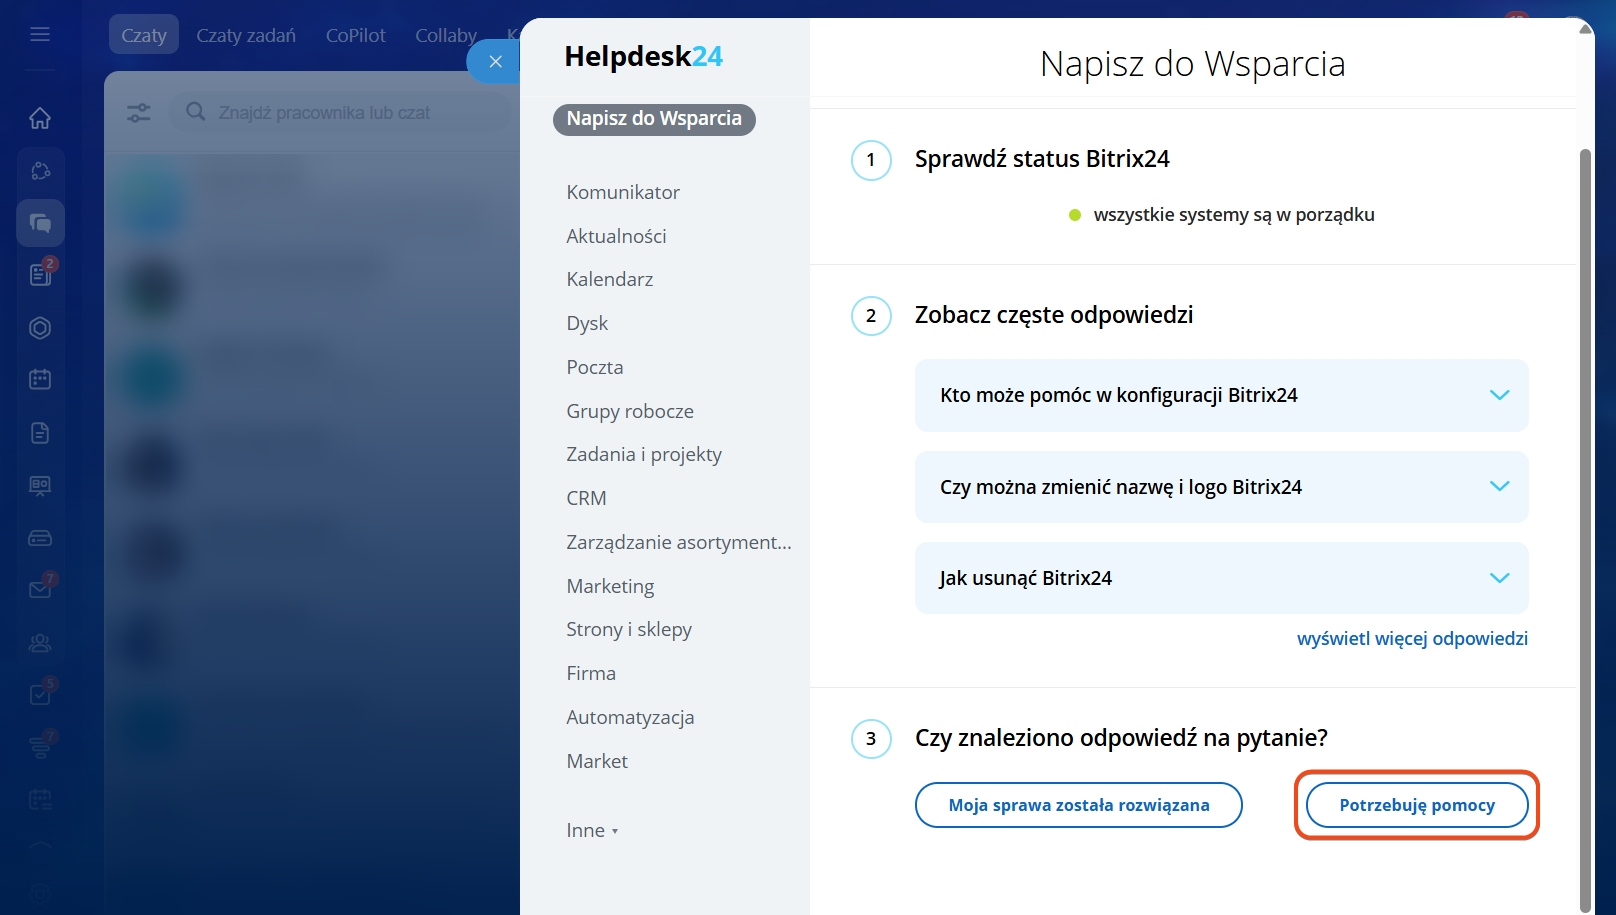The image size is (1616, 915).
Task: Open the Inne dropdown in helpdesk menu
Action: tap(592, 831)
